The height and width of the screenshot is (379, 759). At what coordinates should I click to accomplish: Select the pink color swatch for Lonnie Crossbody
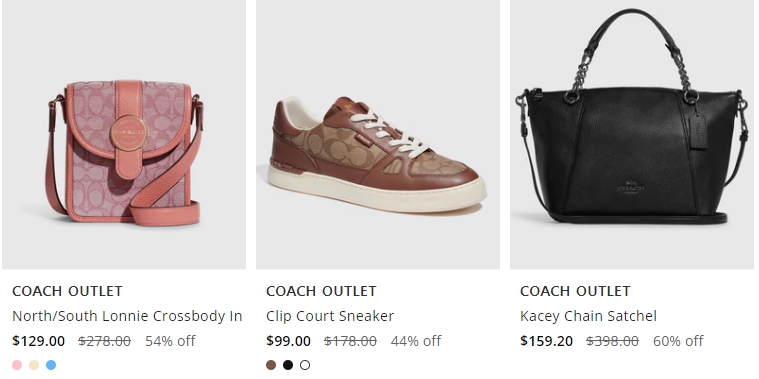(17, 365)
